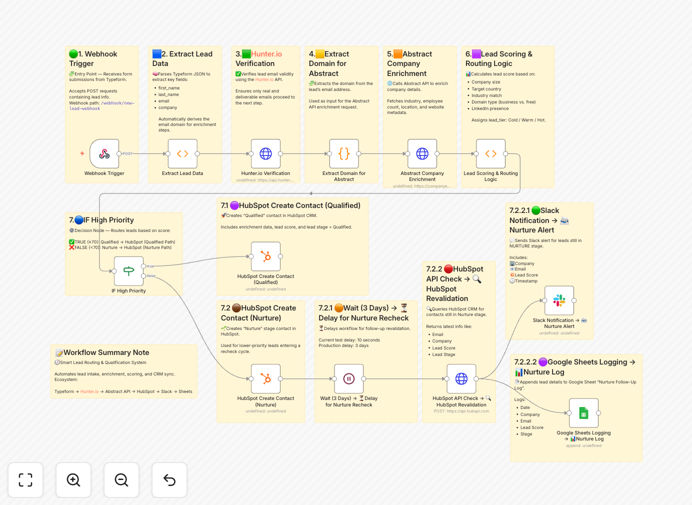Select the Abstract Company Enrichment node

422,154
